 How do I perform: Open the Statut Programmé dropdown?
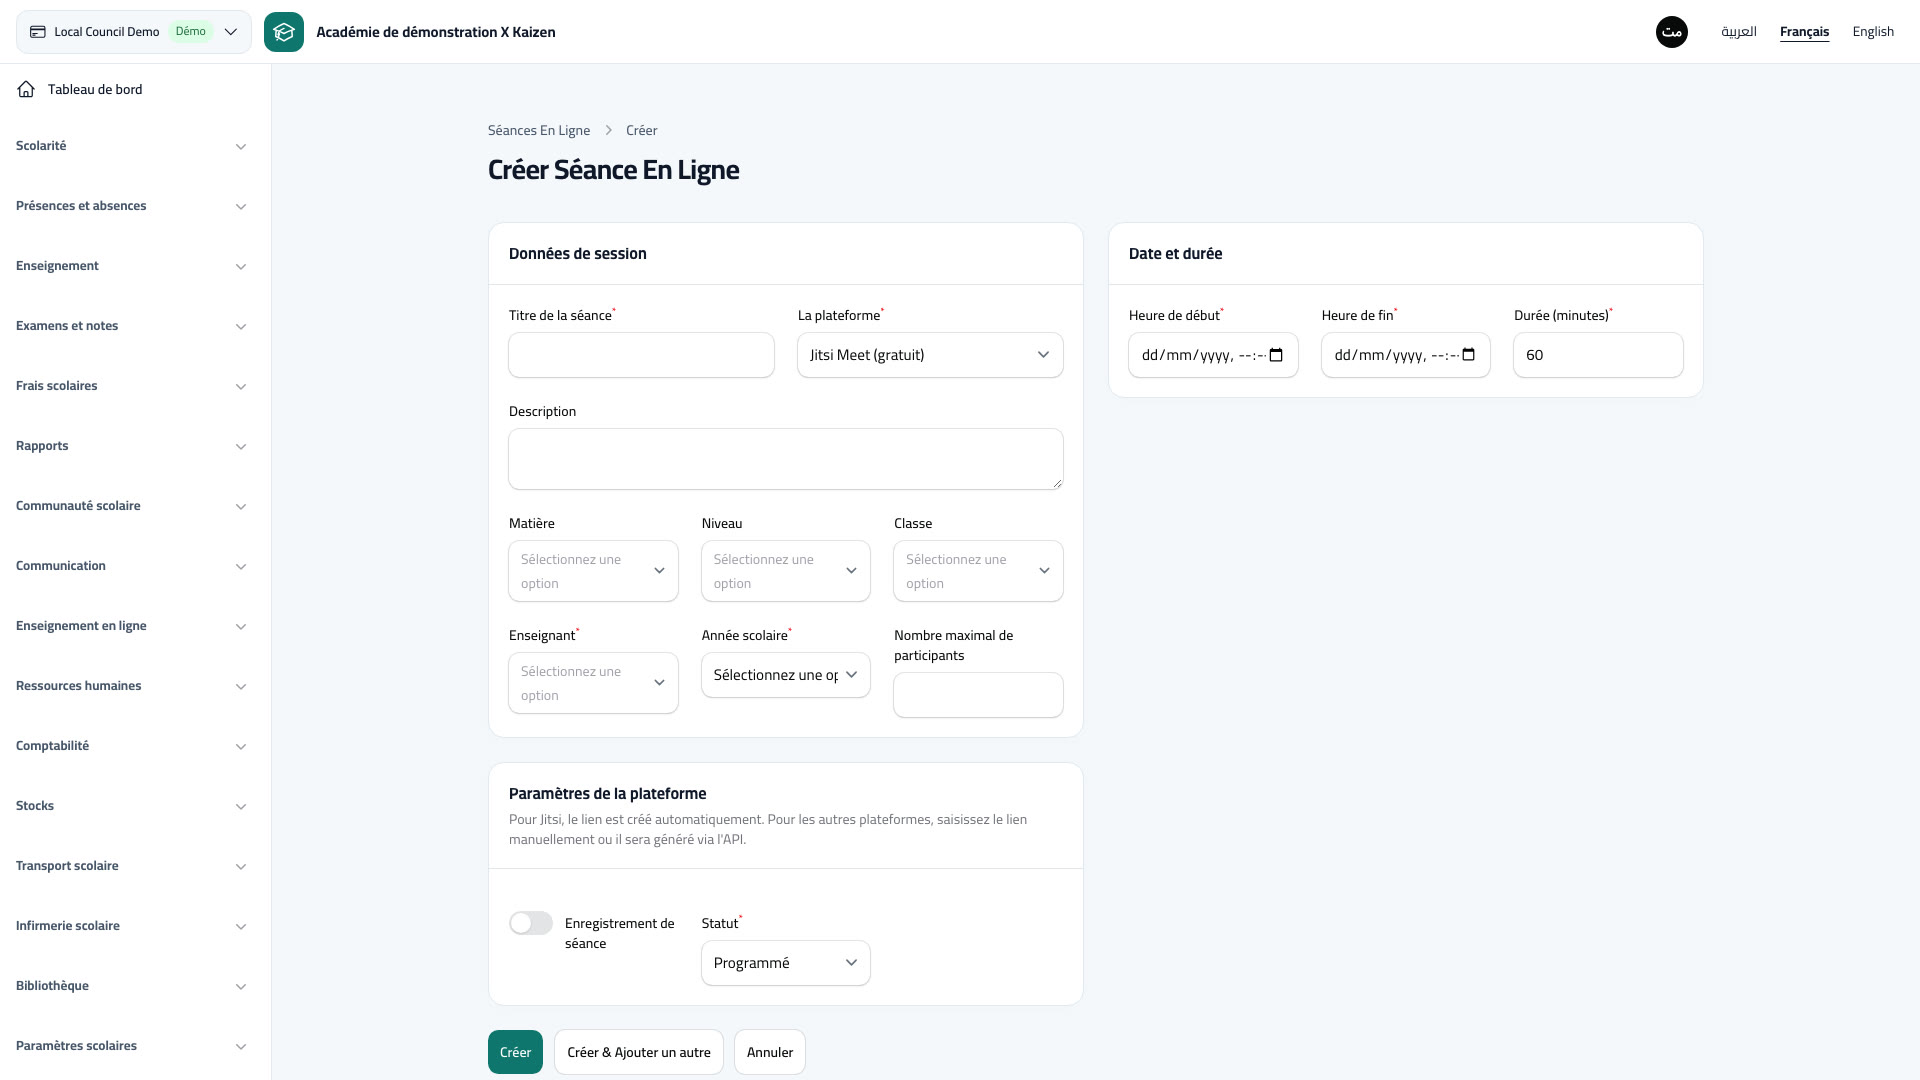click(786, 963)
